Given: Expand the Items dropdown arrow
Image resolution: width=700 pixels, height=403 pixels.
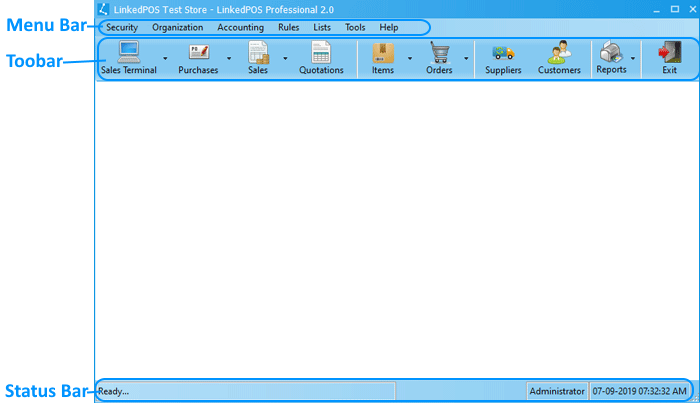Looking at the screenshot, I should [x=409, y=58].
